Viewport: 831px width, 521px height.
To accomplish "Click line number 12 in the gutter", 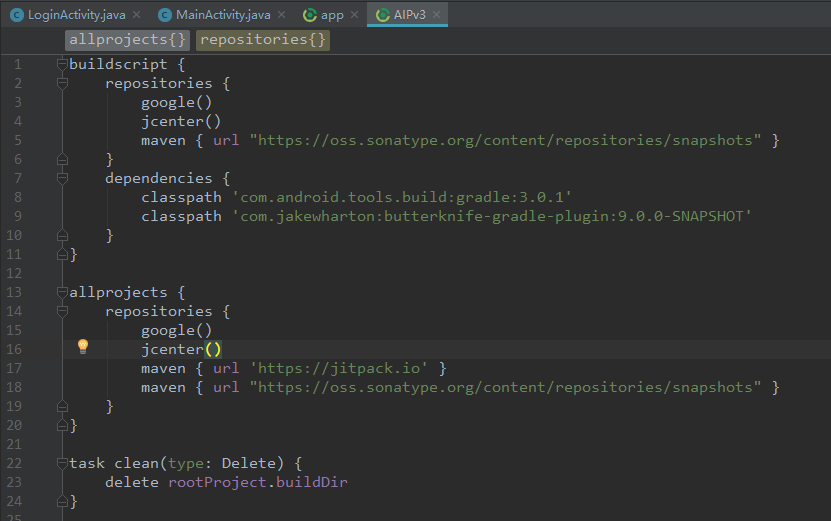I will click(14, 273).
